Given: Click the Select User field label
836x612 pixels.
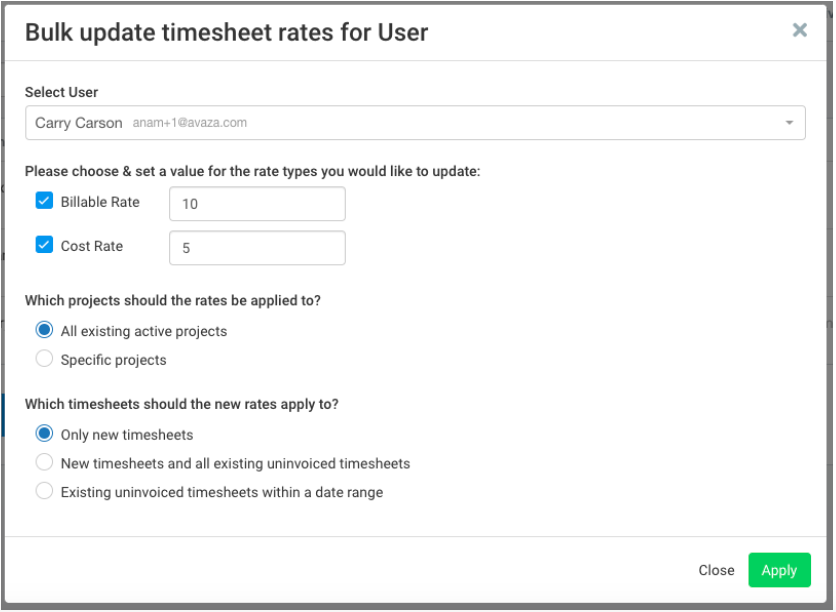Looking at the screenshot, I should 62,92.
